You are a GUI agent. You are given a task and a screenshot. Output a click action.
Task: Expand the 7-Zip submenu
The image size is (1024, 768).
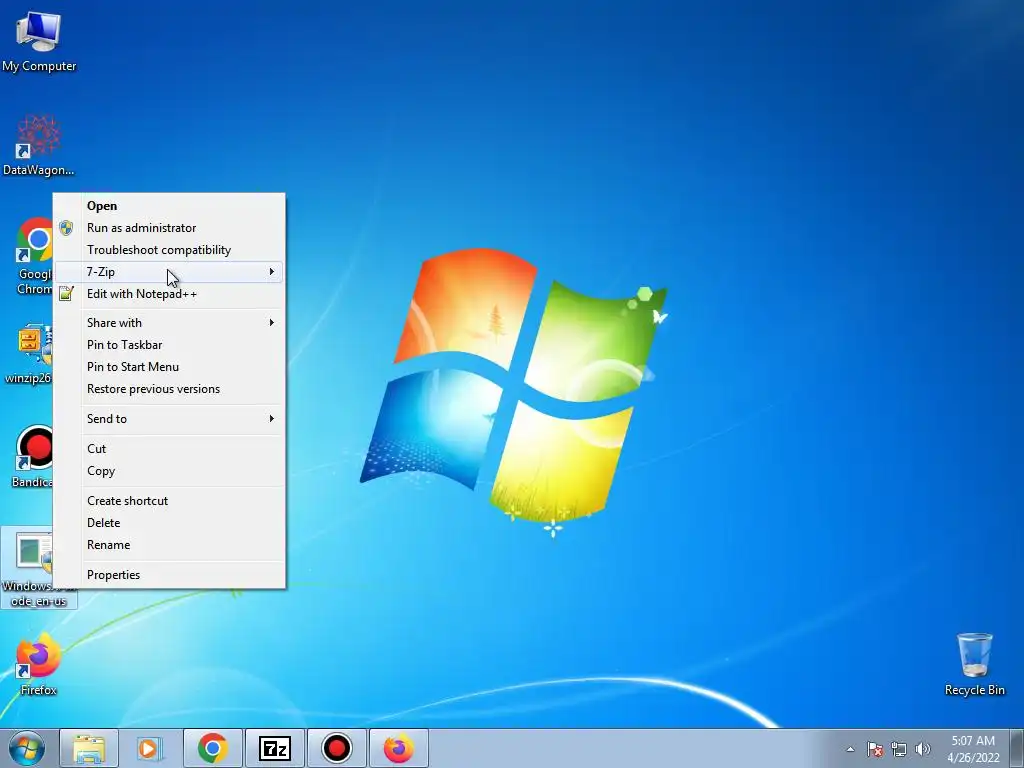click(x=168, y=272)
